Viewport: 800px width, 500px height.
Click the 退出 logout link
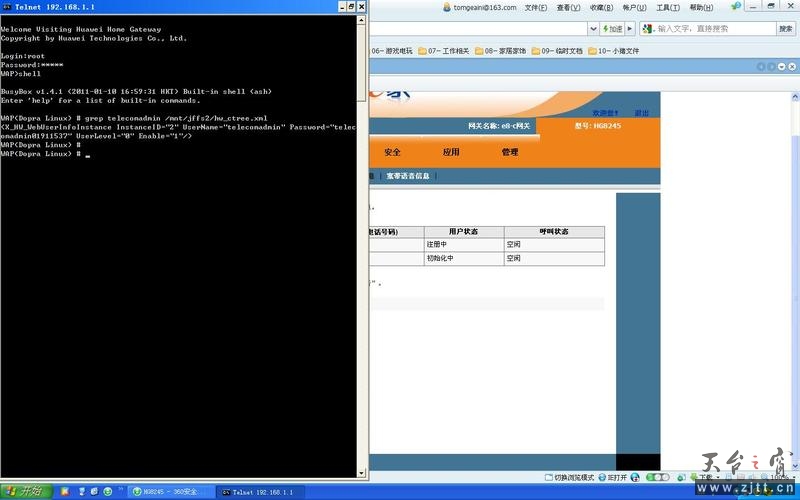tap(641, 113)
